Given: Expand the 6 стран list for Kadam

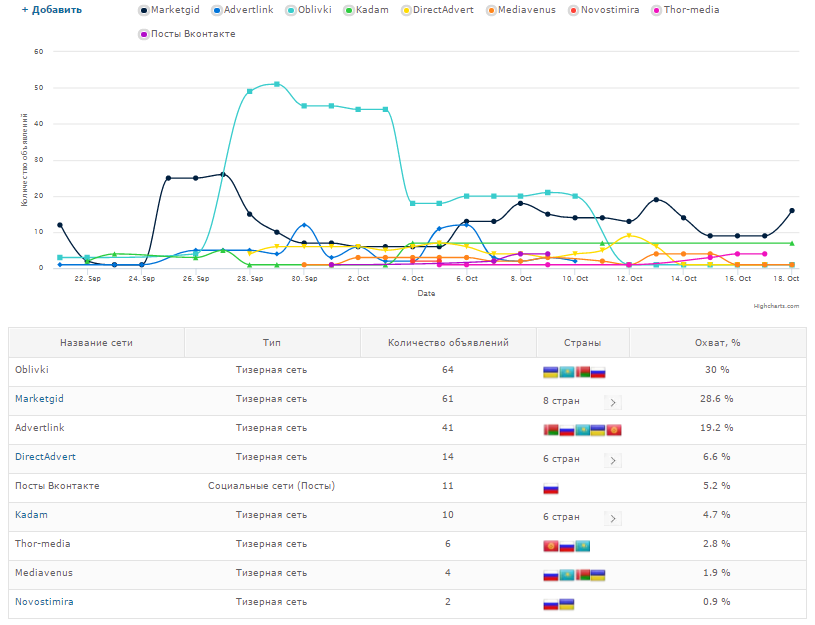Looking at the screenshot, I should coord(613,518).
